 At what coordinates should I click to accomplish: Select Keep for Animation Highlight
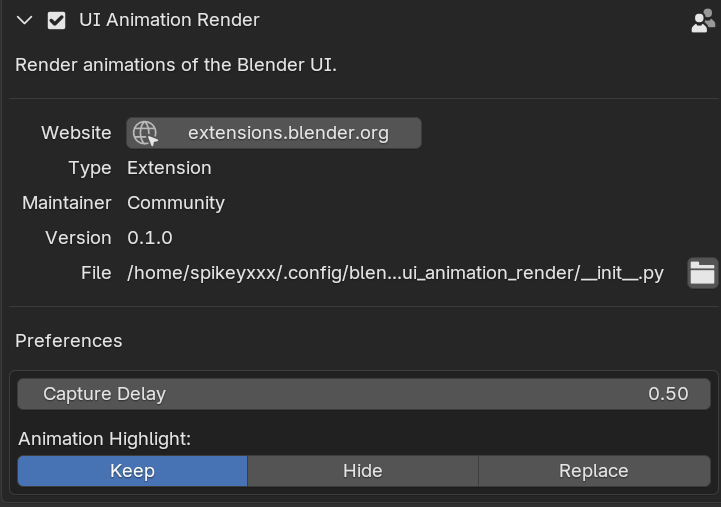coord(132,471)
